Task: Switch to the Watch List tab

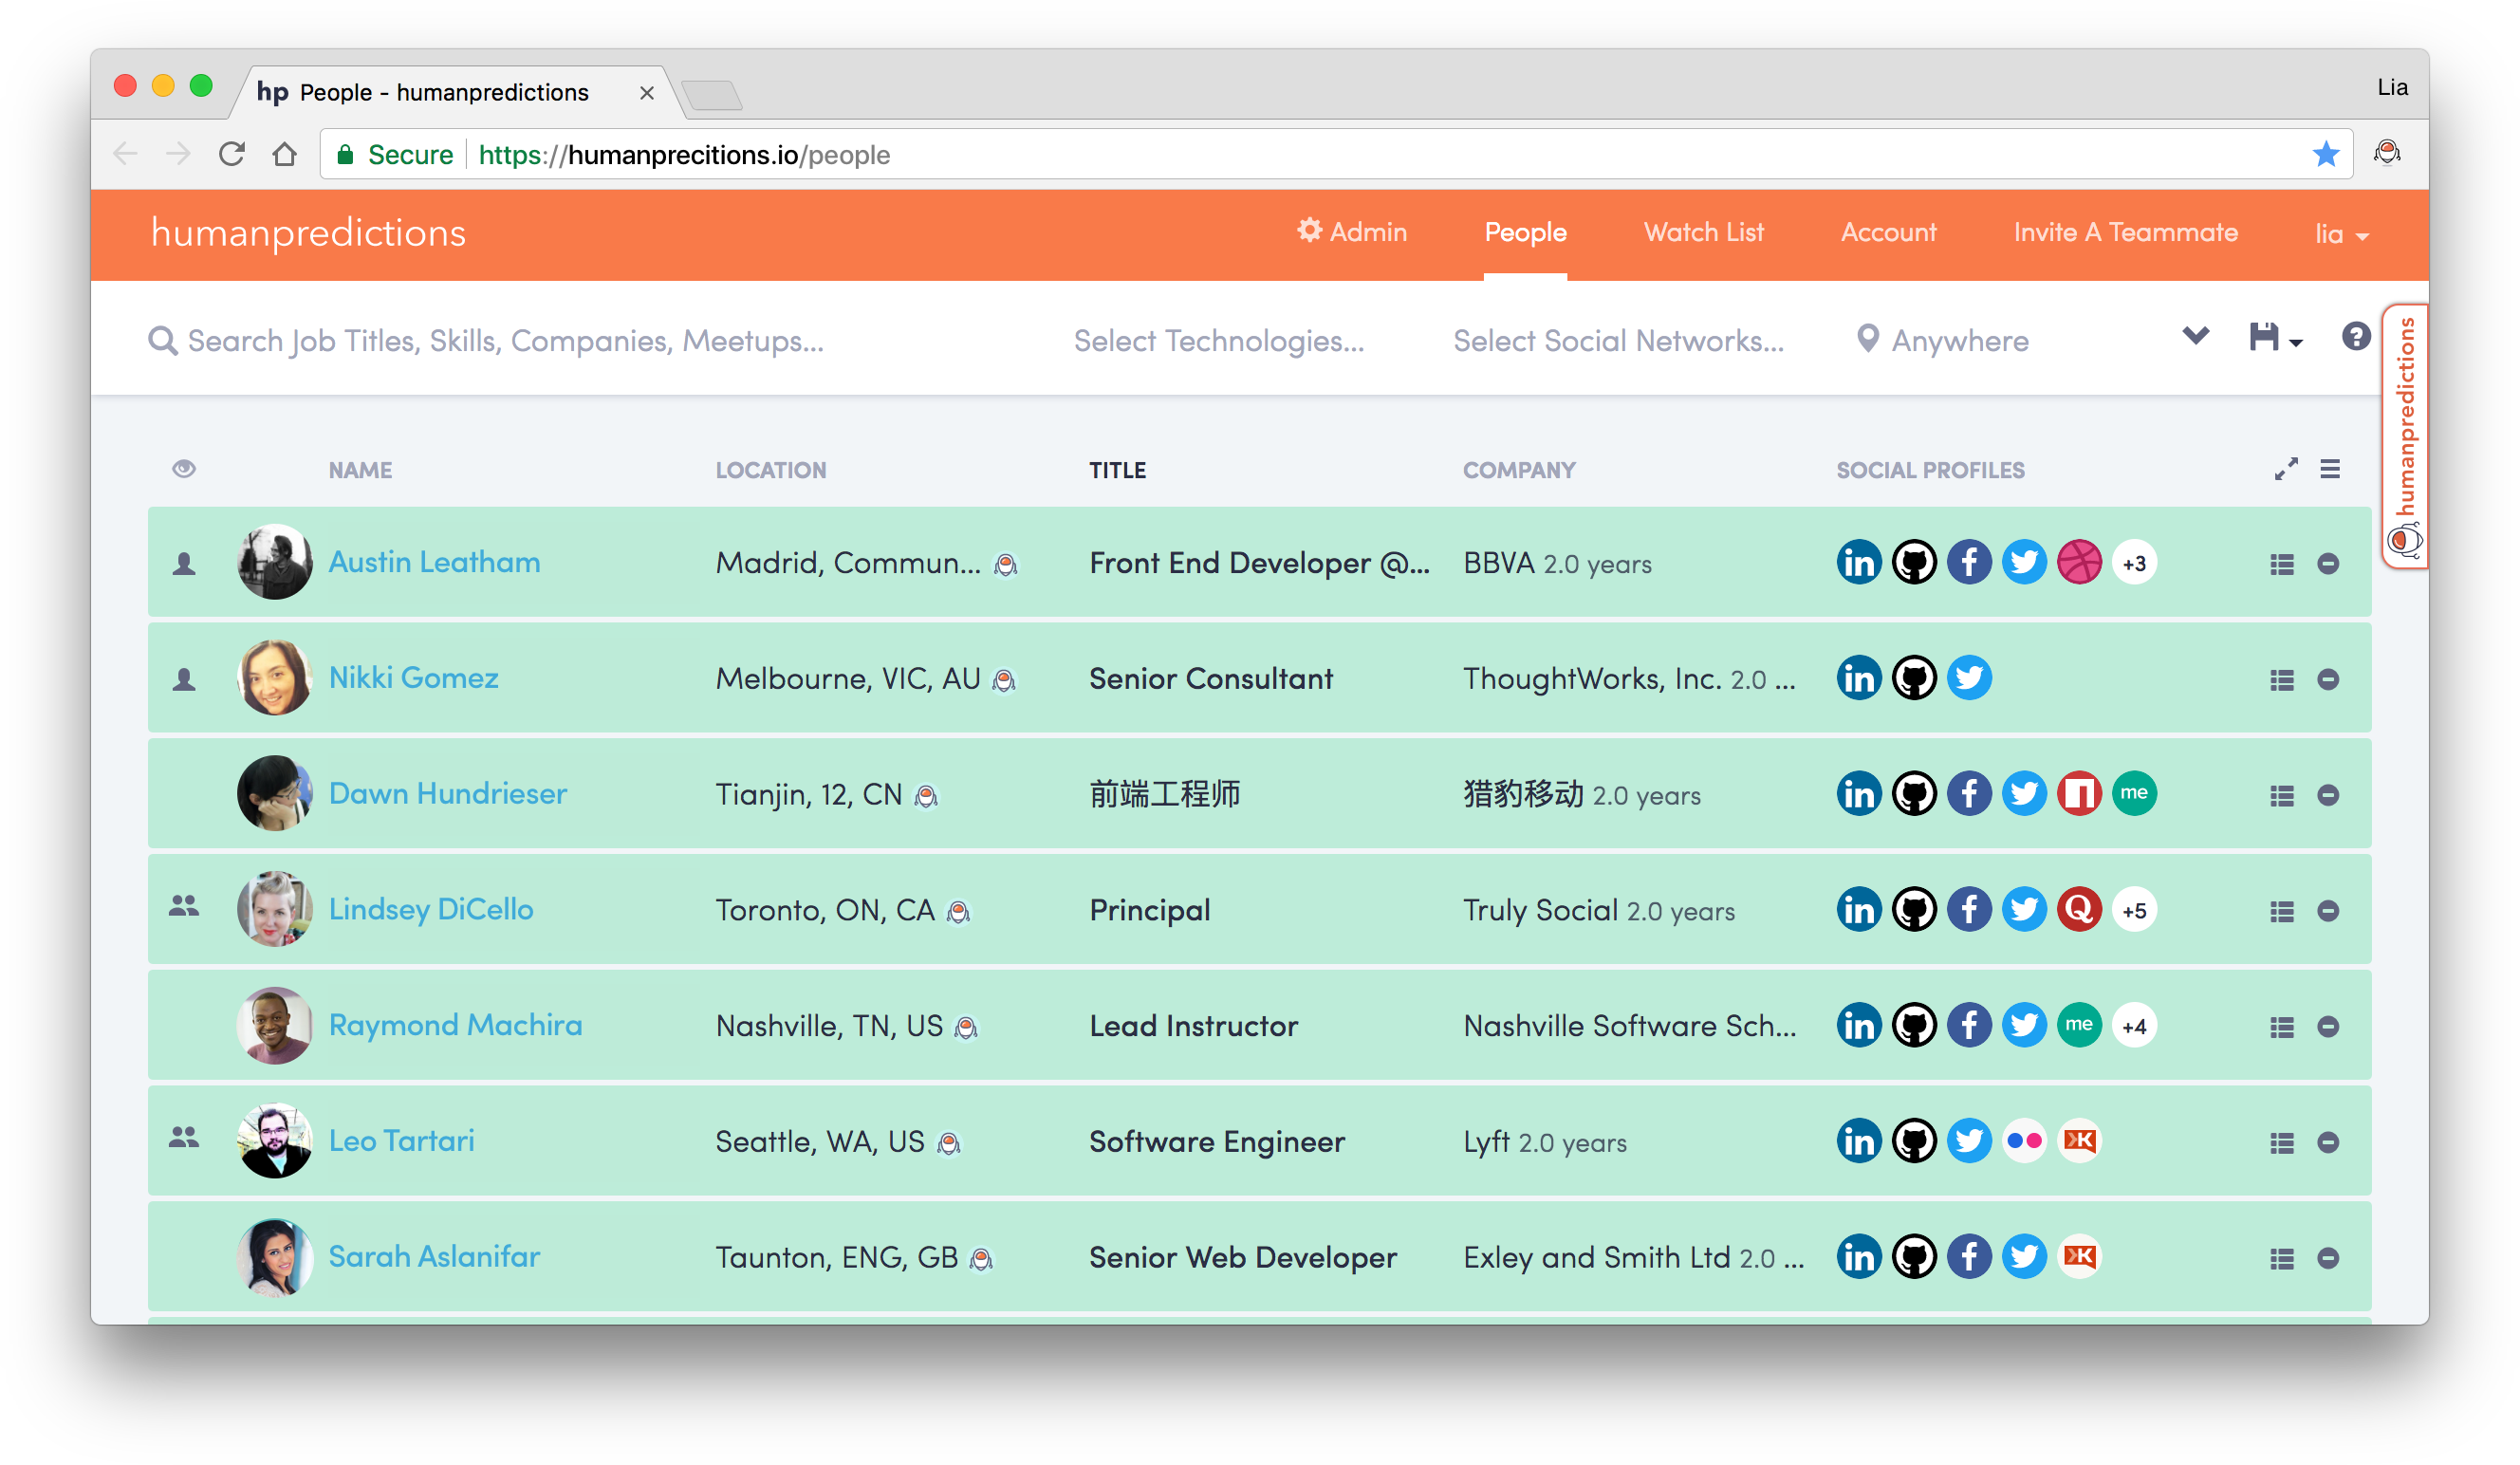Action: coord(1703,232)
